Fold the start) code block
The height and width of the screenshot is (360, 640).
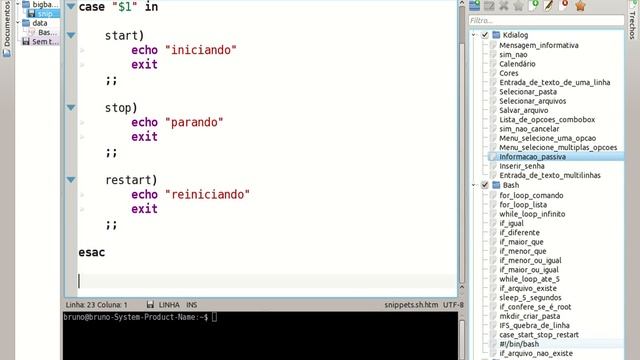(71, 36)
